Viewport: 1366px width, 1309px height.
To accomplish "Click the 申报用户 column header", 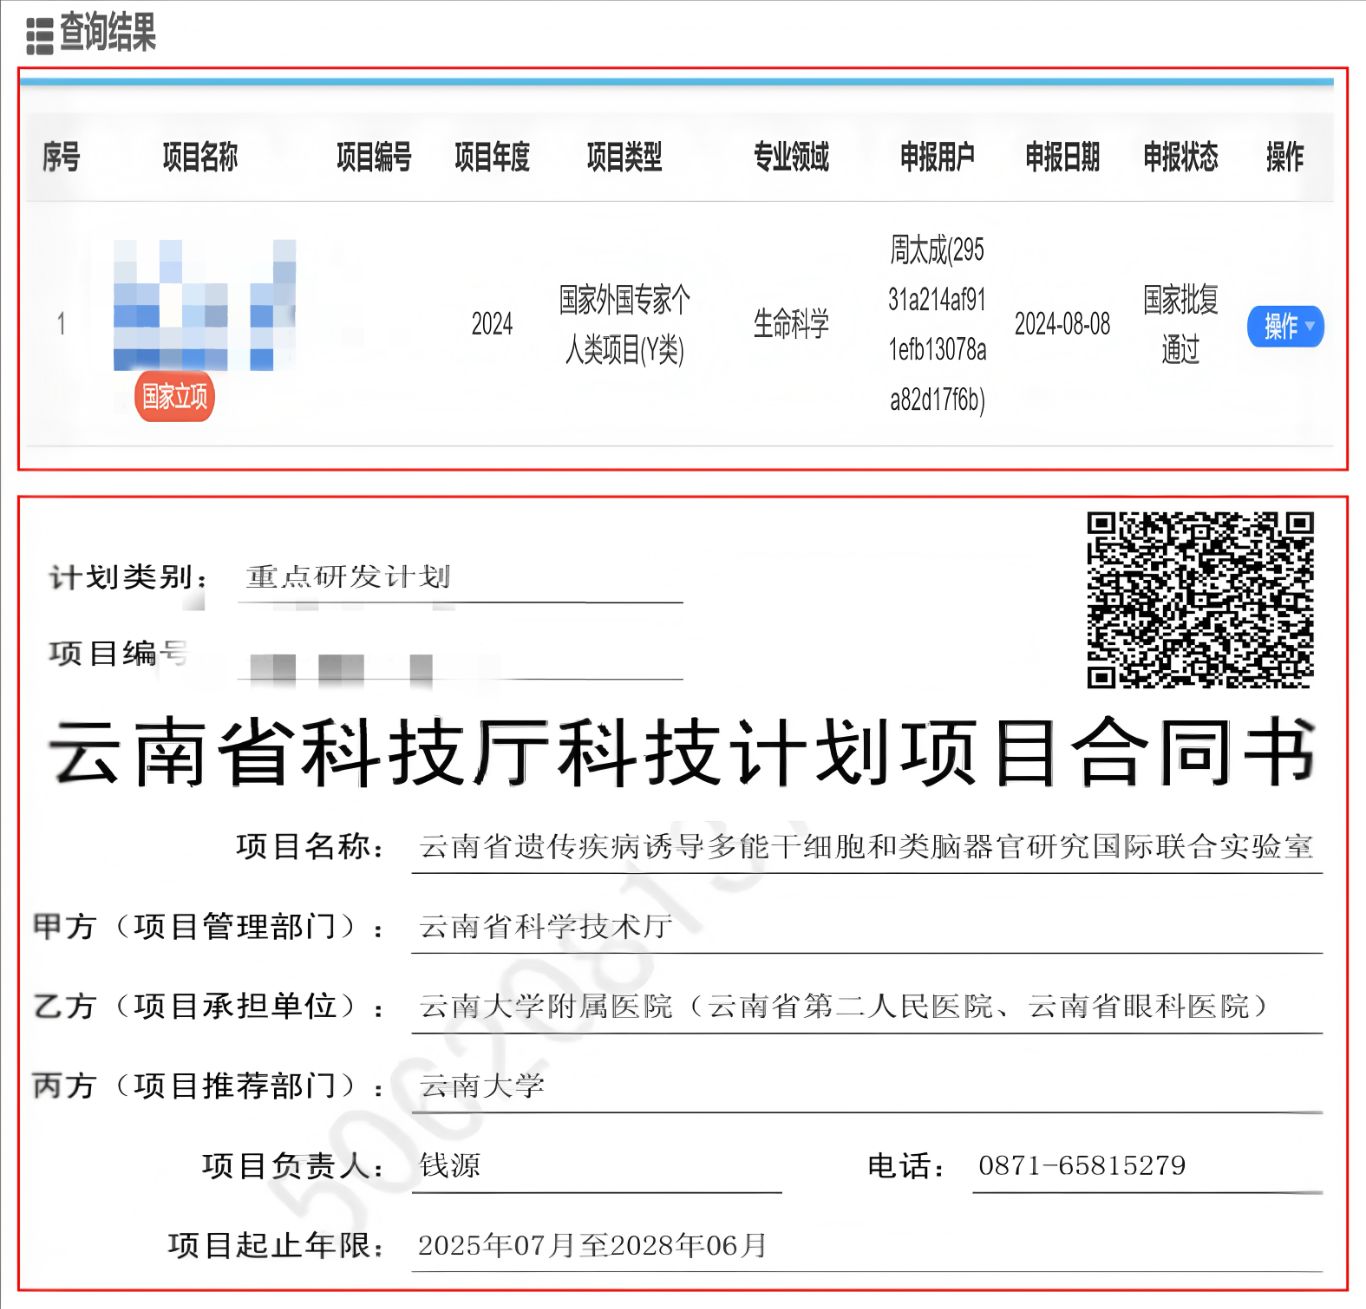I will coord(937,157).
